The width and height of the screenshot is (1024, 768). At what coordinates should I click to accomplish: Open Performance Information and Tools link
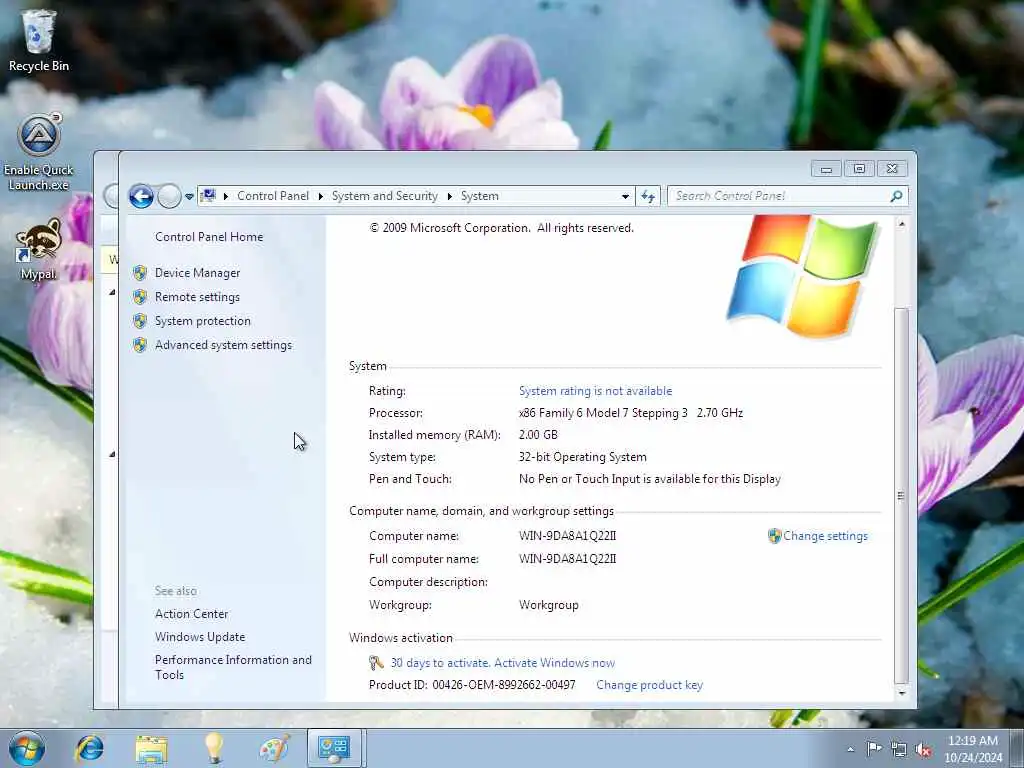point(233,667)
